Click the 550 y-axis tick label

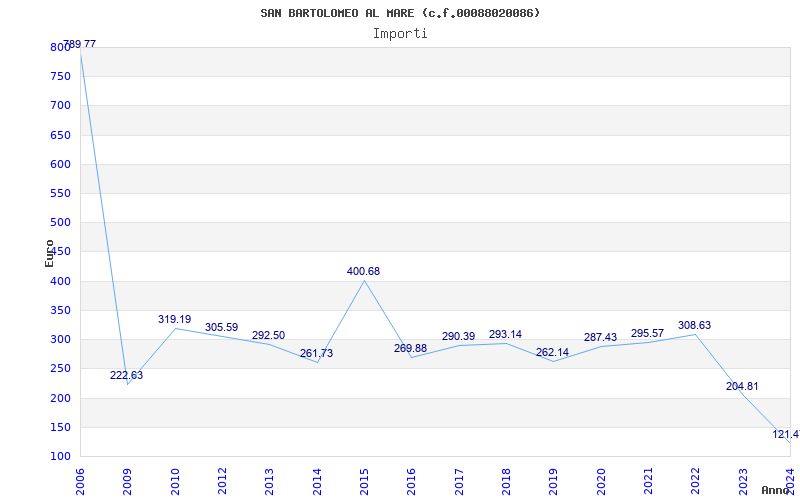tap(60, 193)
